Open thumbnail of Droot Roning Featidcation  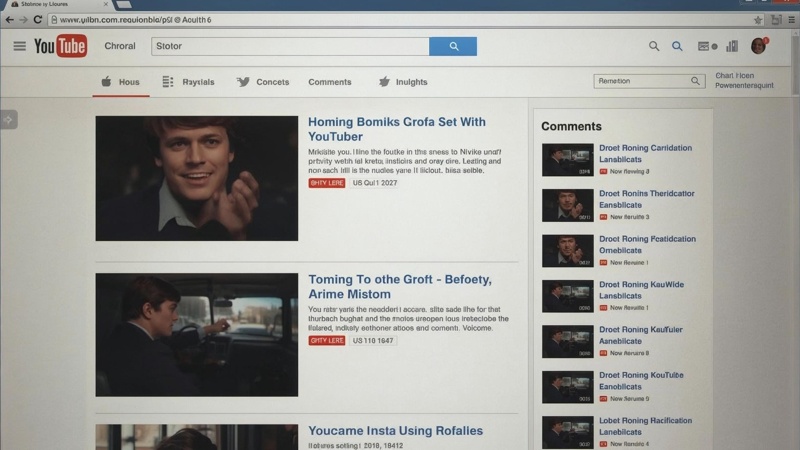(567, 251)
